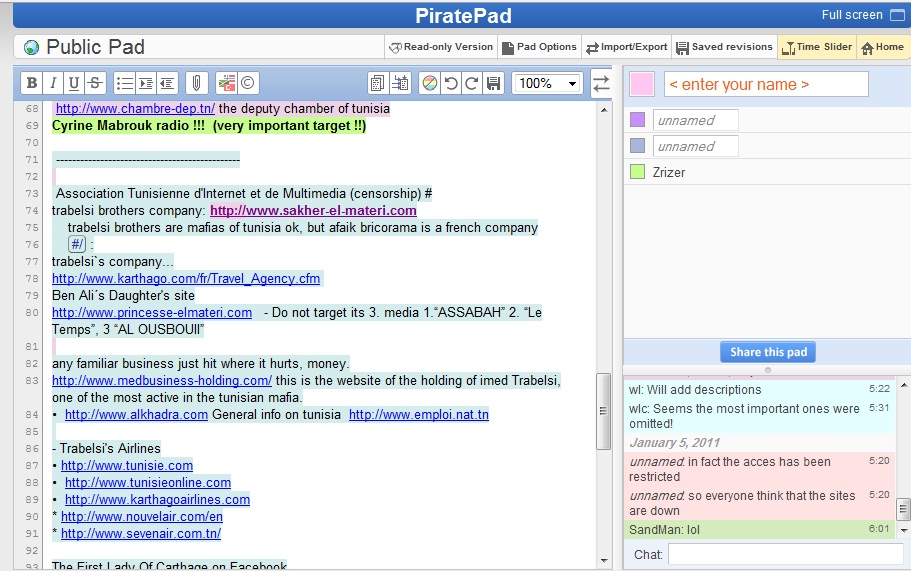Viewport: 911px width, 571px height.
Task: Toggle the side panel with the arrows button
Action: [601, 84]
